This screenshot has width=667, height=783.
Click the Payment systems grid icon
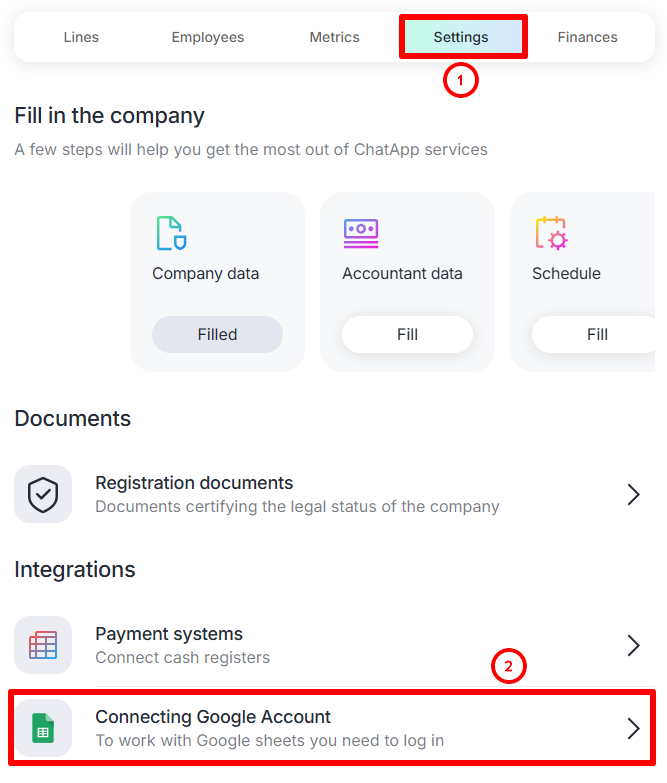(x=43, y=645)
